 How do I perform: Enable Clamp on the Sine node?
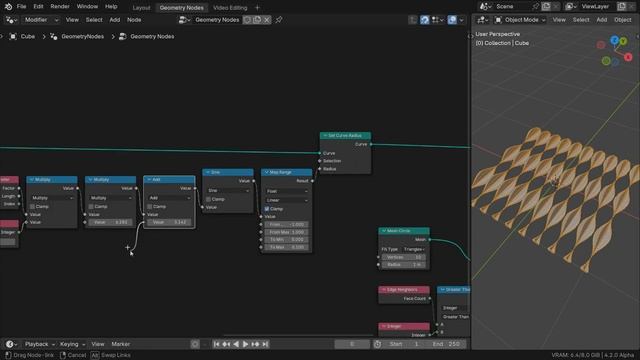[209, 199]
